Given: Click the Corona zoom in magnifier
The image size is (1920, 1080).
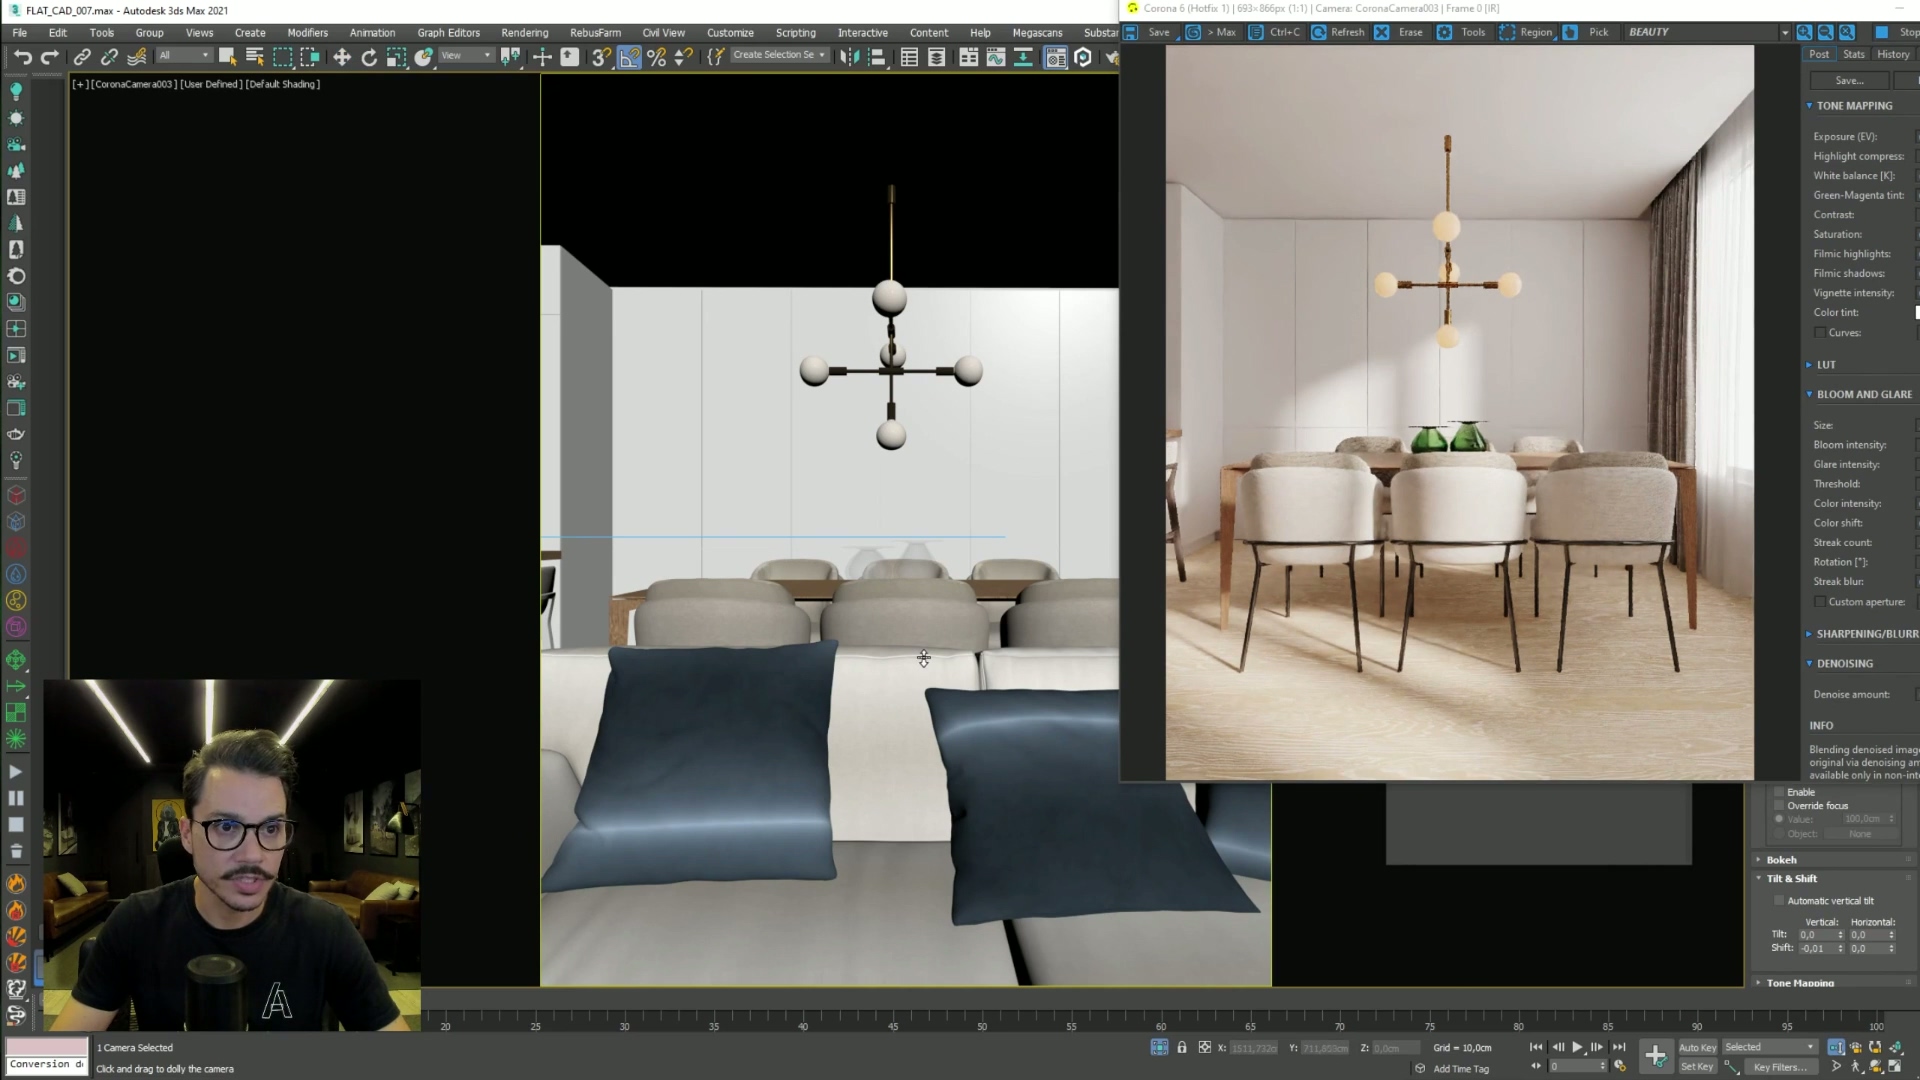Looking at the screenshot, I should click(x=1804, y=32).
